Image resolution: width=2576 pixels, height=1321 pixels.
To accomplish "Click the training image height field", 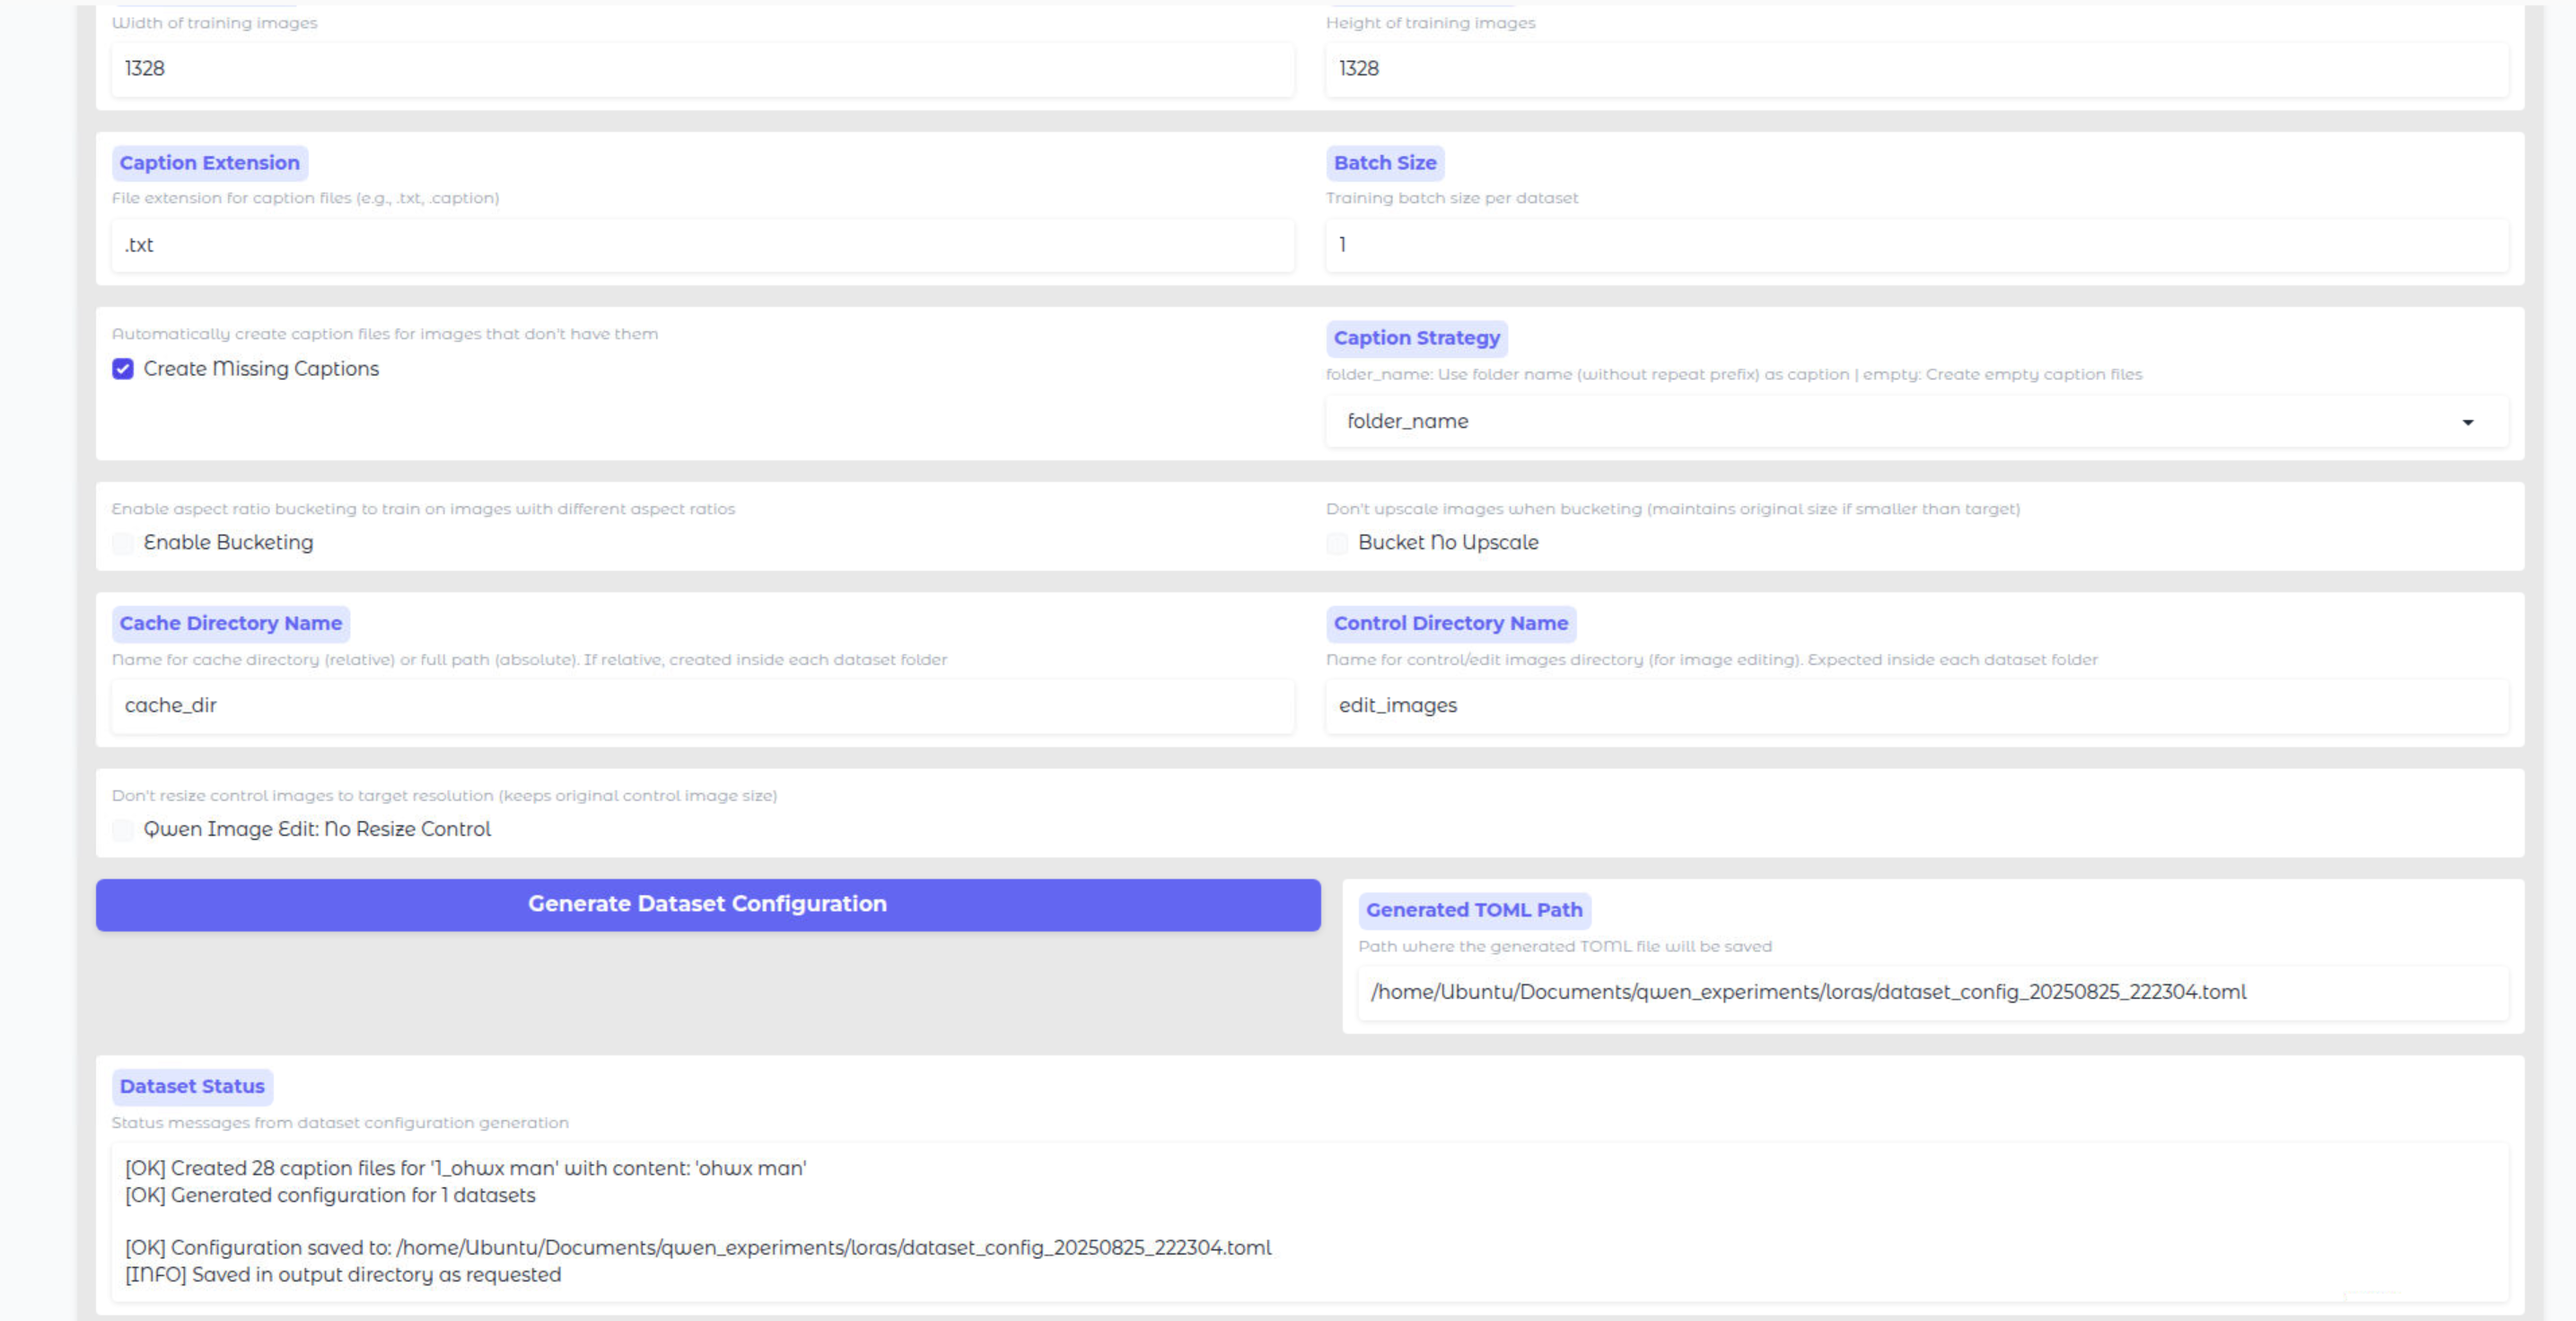I will coord(1916,69).
